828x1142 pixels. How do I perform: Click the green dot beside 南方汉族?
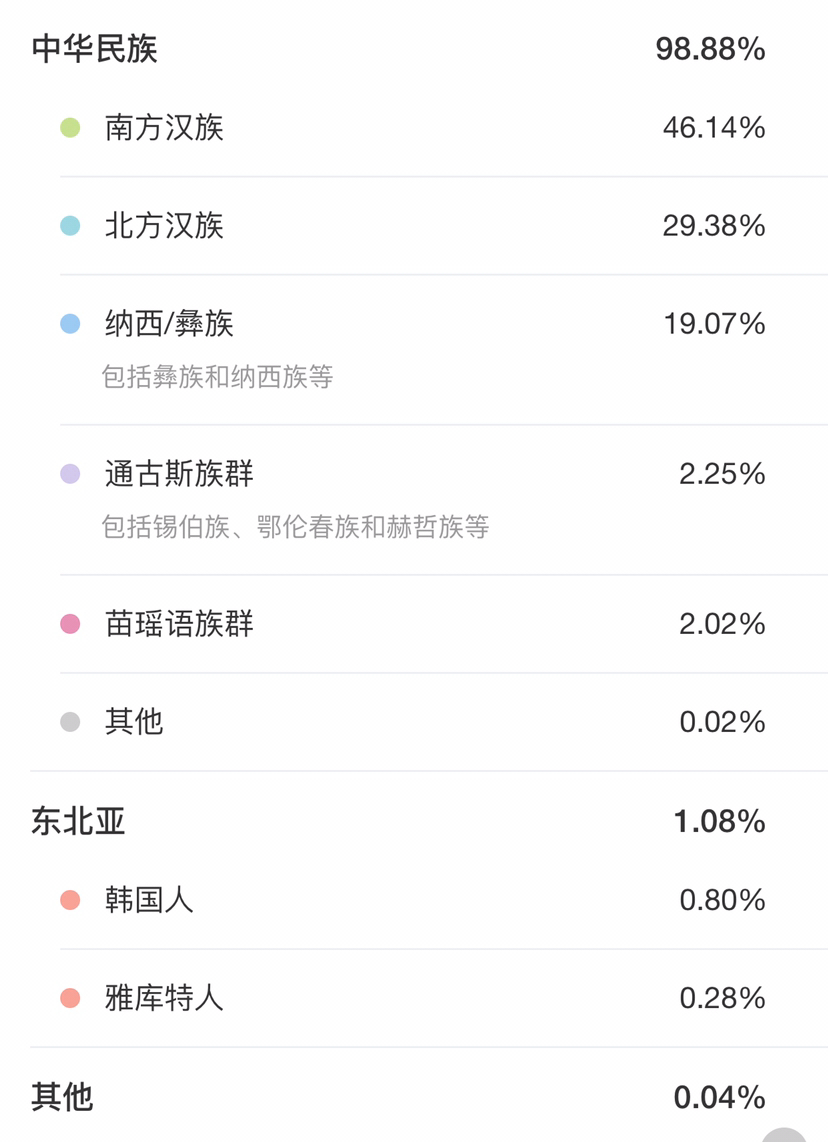pos(70,128)
